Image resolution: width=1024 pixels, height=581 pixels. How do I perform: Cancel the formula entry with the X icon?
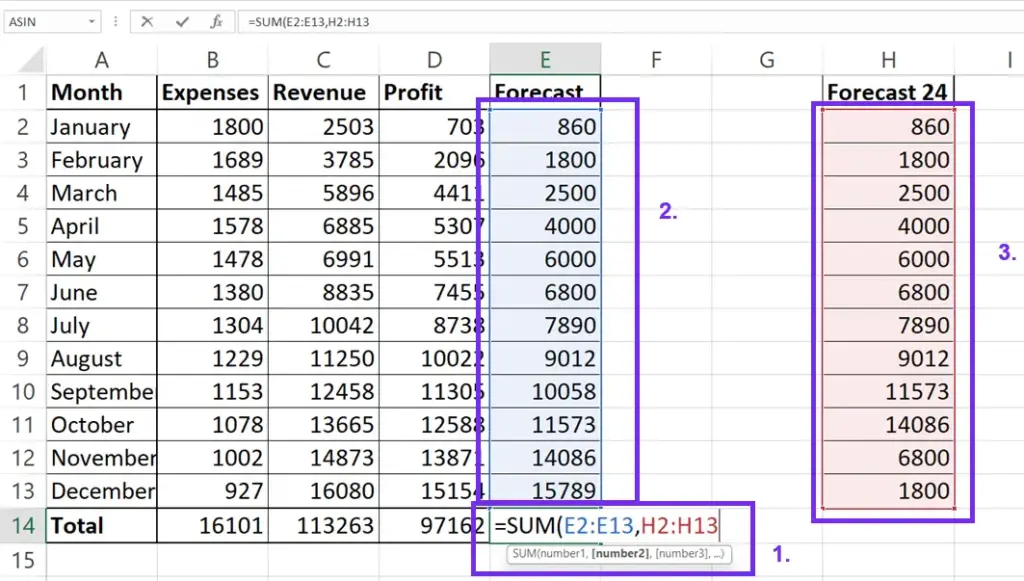(147, 22)
